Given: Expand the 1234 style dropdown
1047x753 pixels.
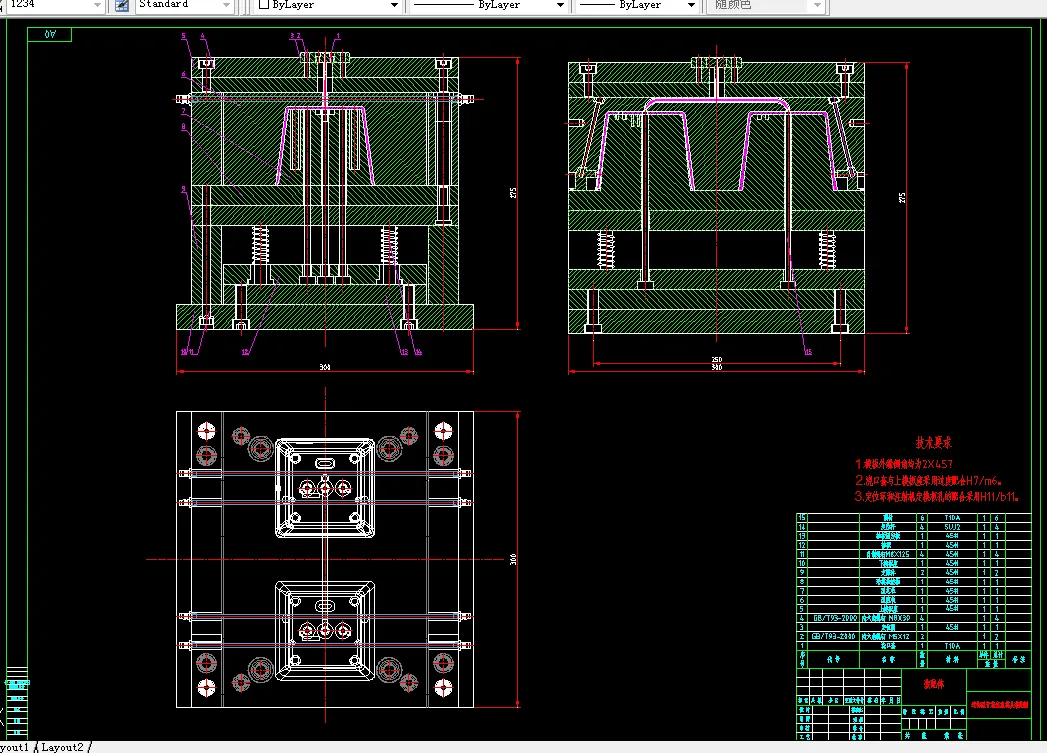Looking at the screenshot, I should (x=97, y=5).
